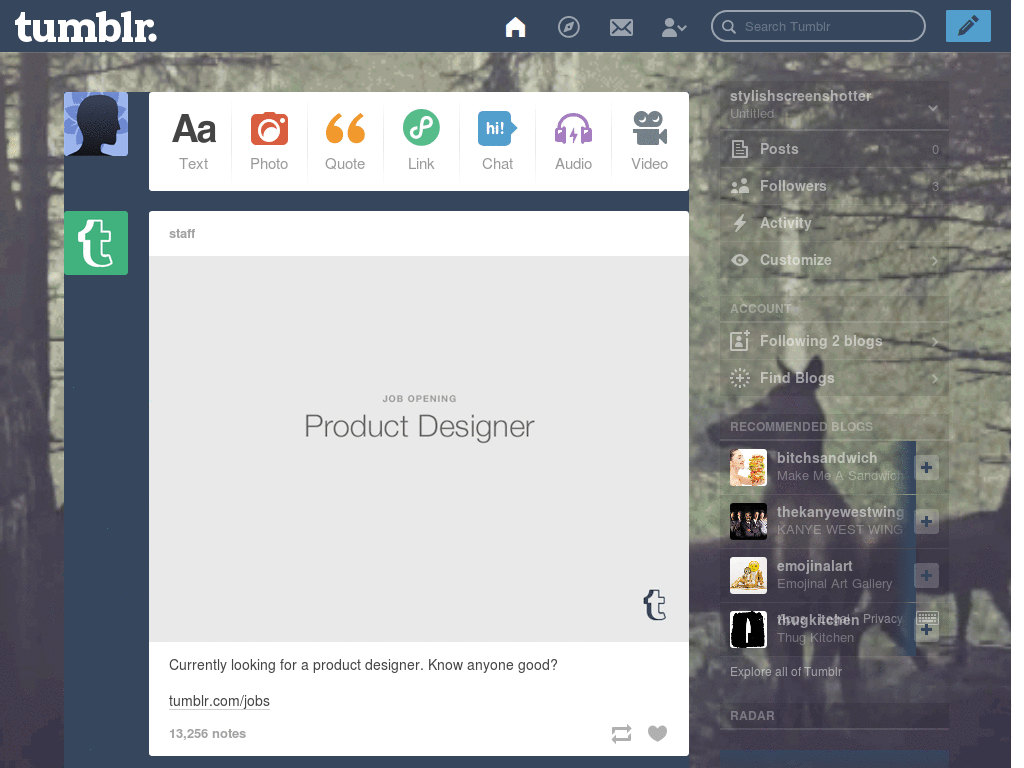Click your user avatar silhouette
This screenshot has height=768, width=1024.
(x=96, y=124)
